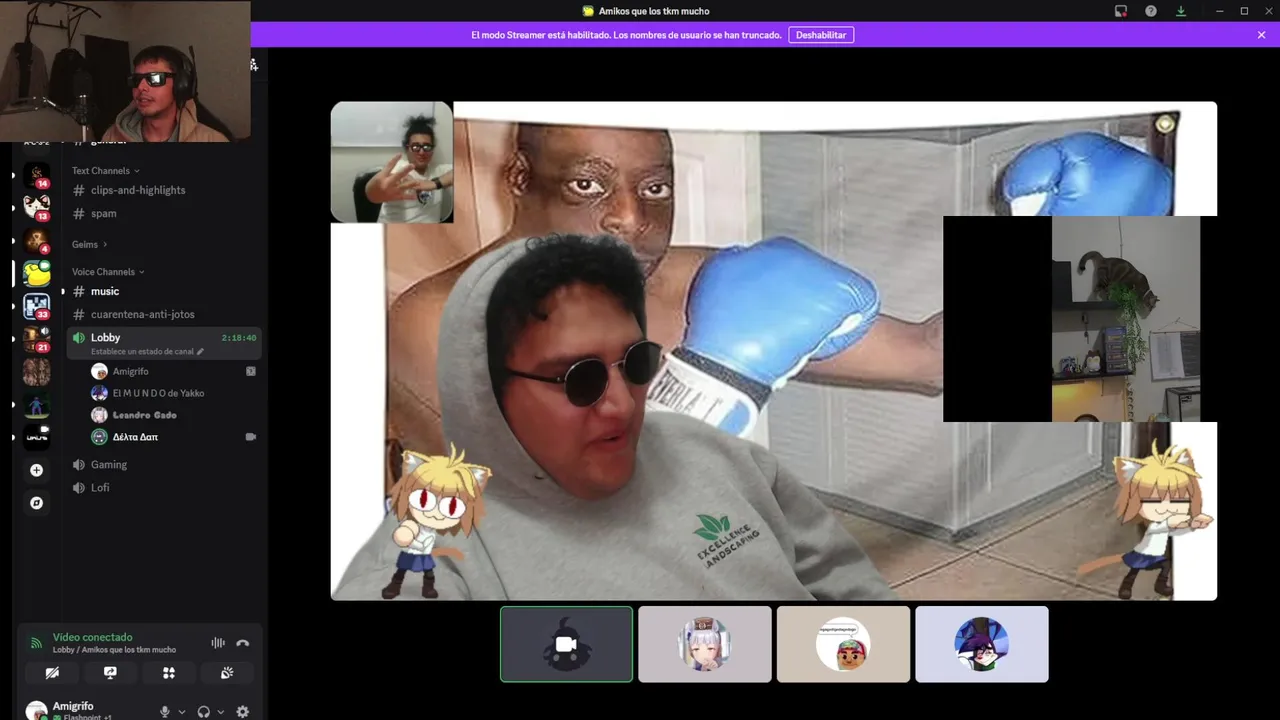Open server icon with 4 badge
This screenshot has height=720, width=1280.
(x=37, y=240)
